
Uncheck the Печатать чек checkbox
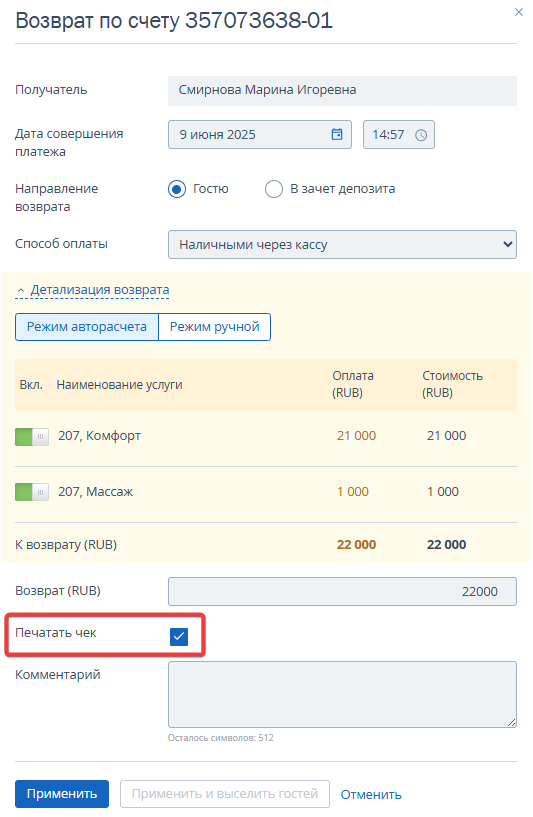click(179, 636)
